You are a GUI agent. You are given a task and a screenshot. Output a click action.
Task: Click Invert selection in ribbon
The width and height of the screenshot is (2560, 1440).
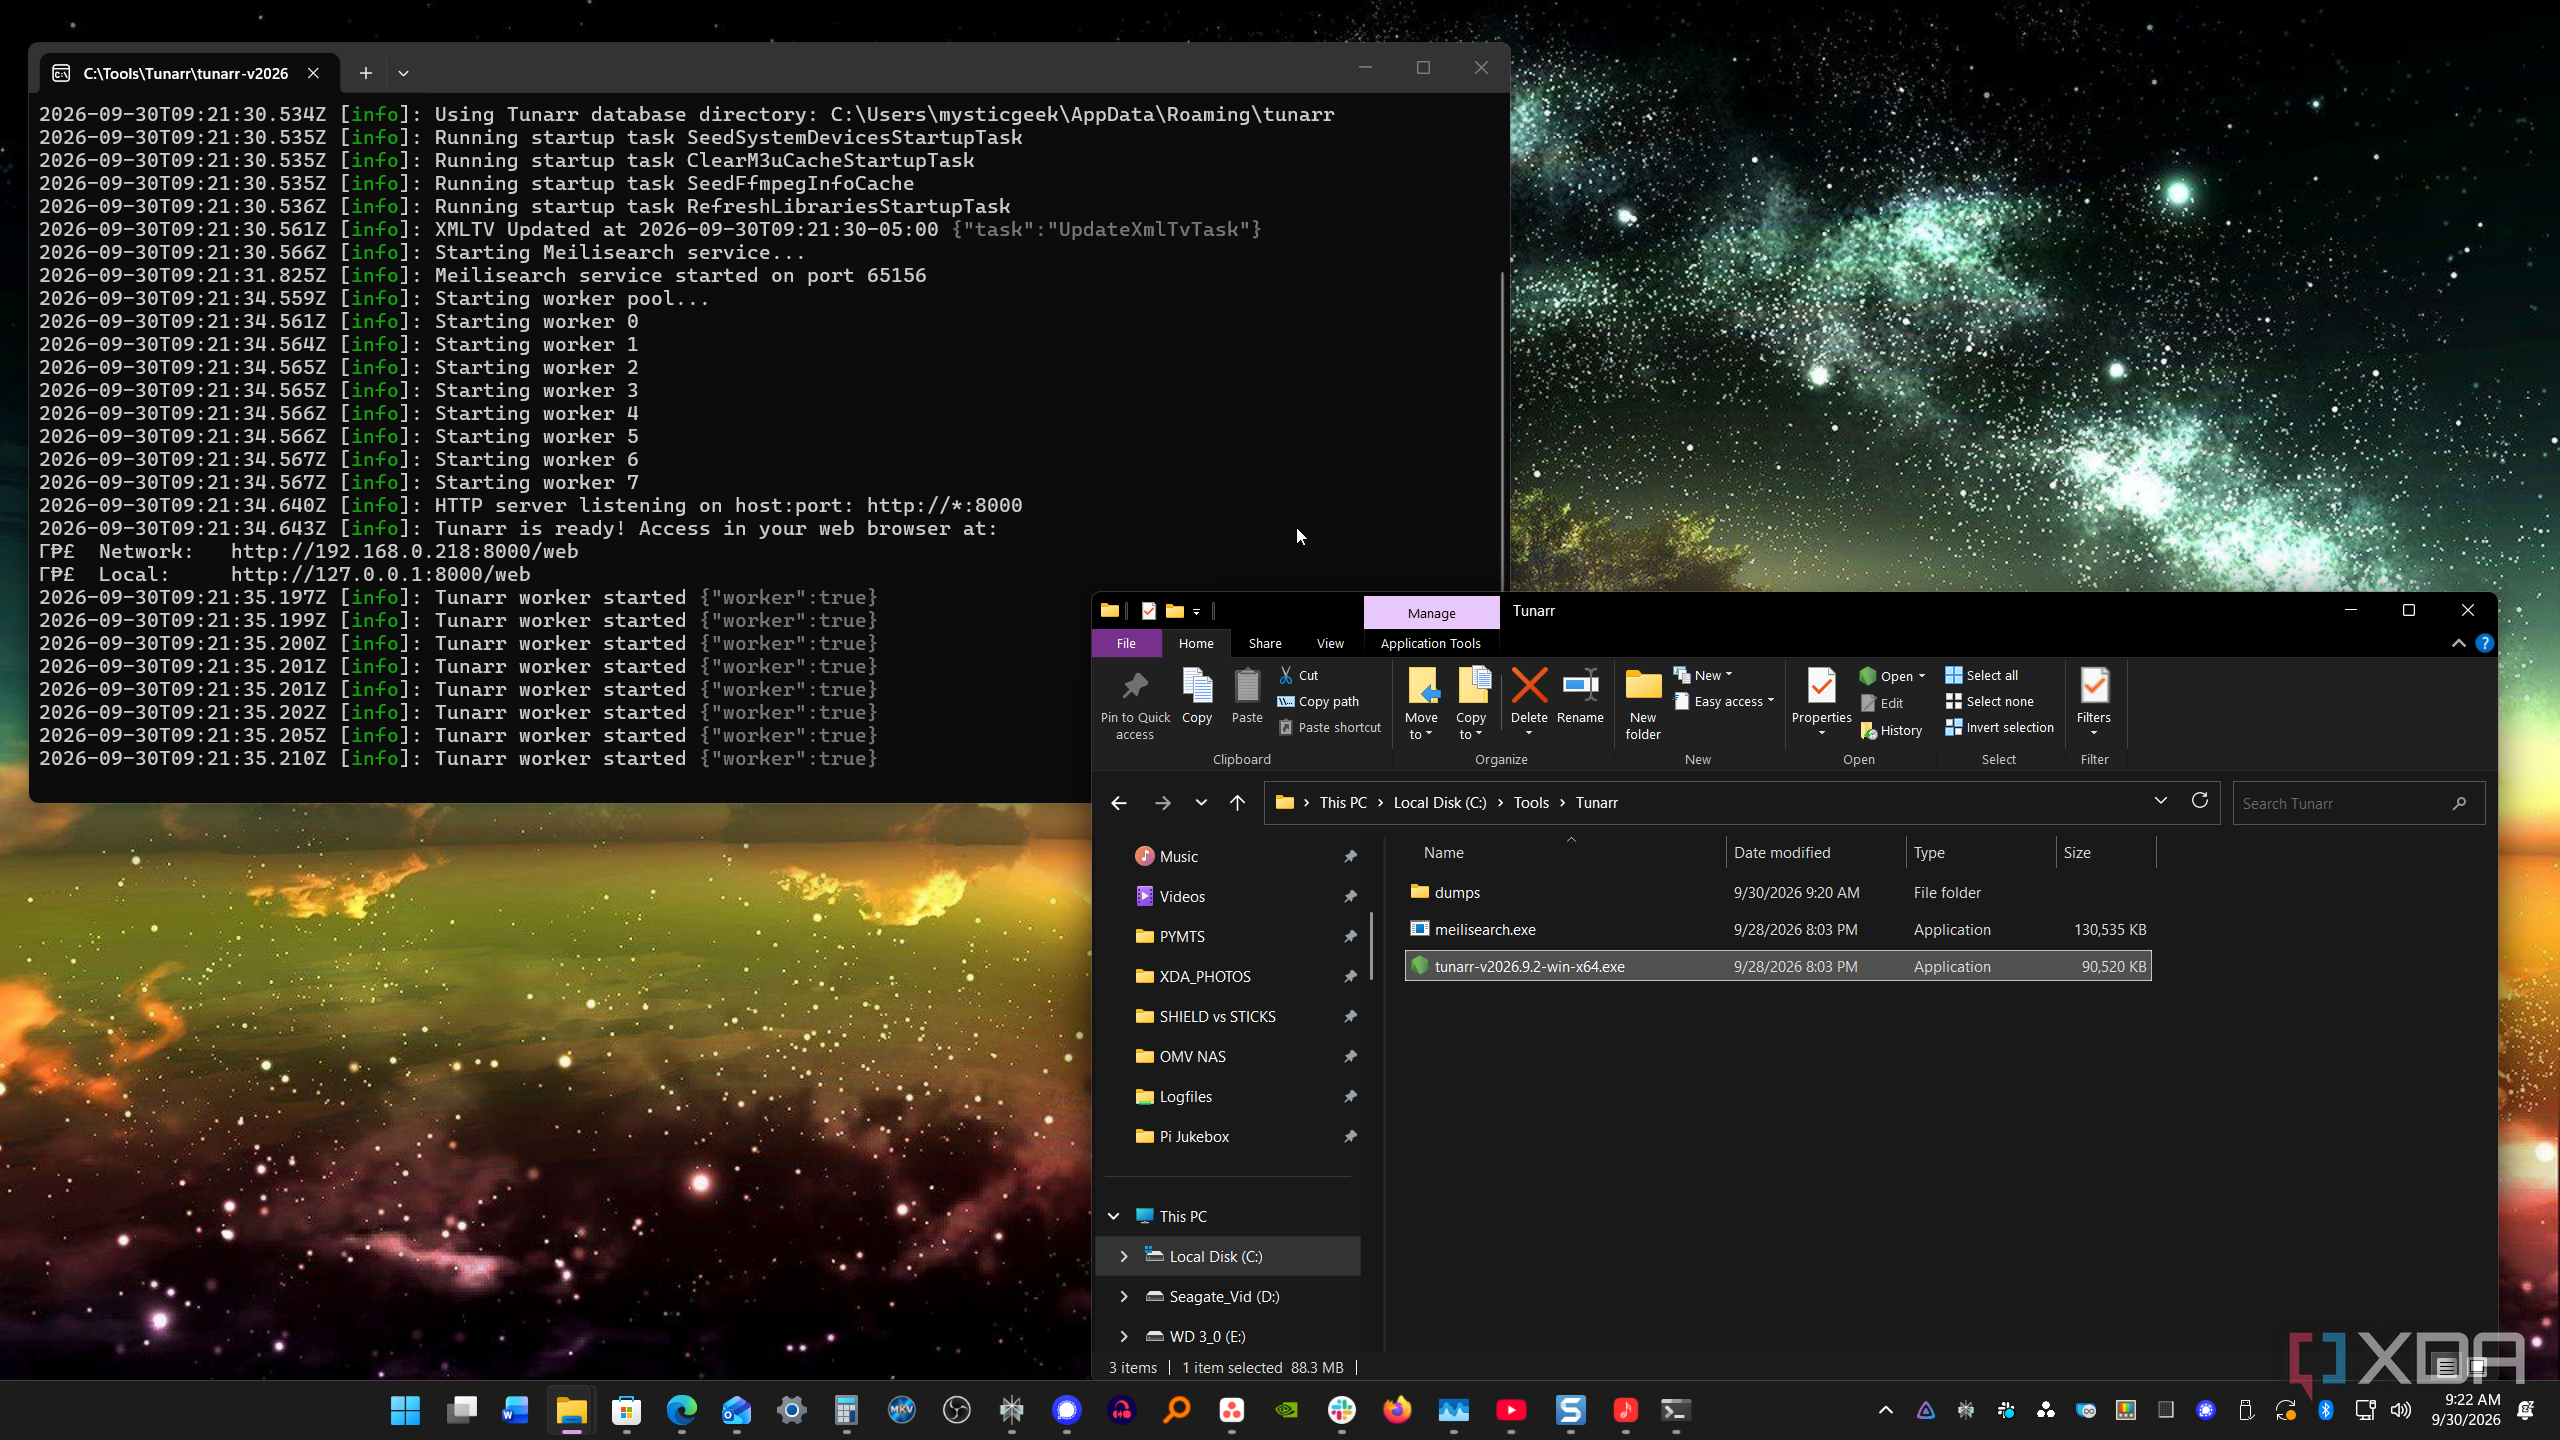pyautogui.click(x=2000, y=728)
